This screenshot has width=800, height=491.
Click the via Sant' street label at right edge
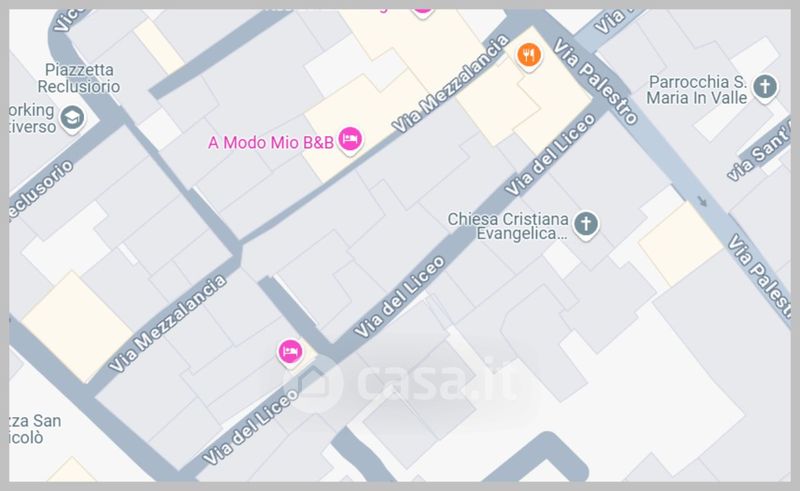pyautogui.click(x=758, y=151)
